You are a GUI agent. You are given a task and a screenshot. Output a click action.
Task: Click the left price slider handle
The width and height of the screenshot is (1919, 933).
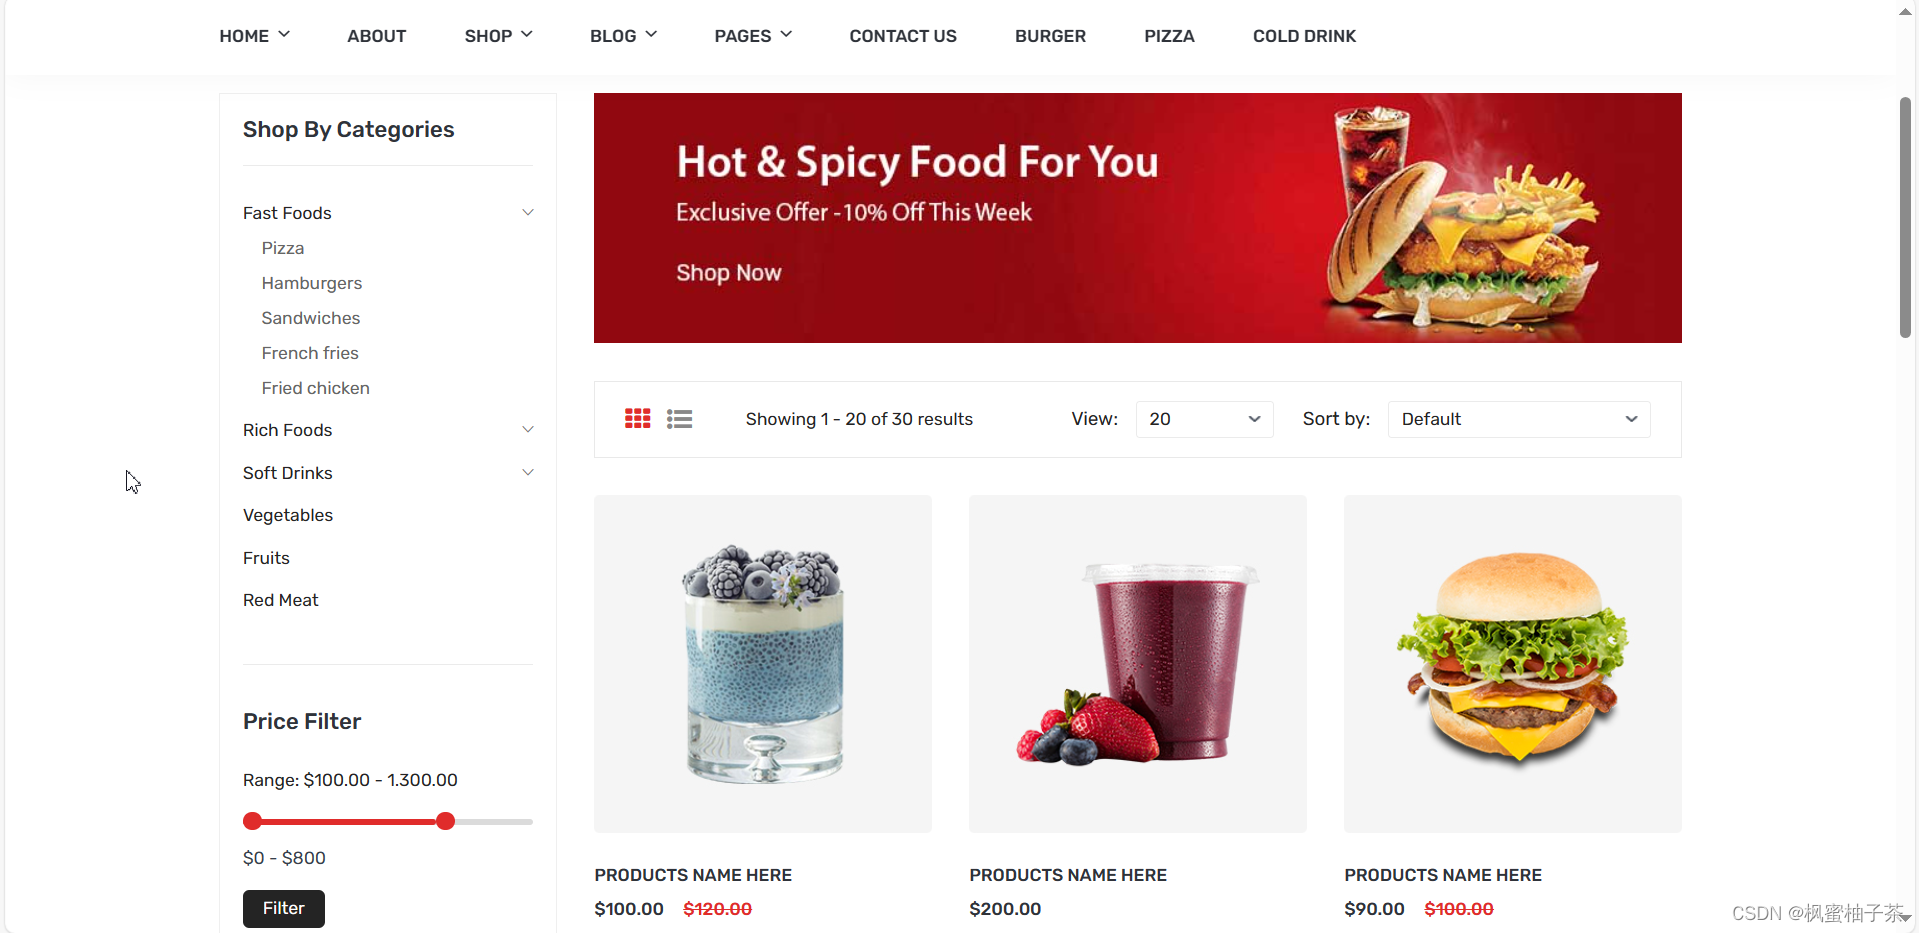pyautogui.click(x=252, y=821)
